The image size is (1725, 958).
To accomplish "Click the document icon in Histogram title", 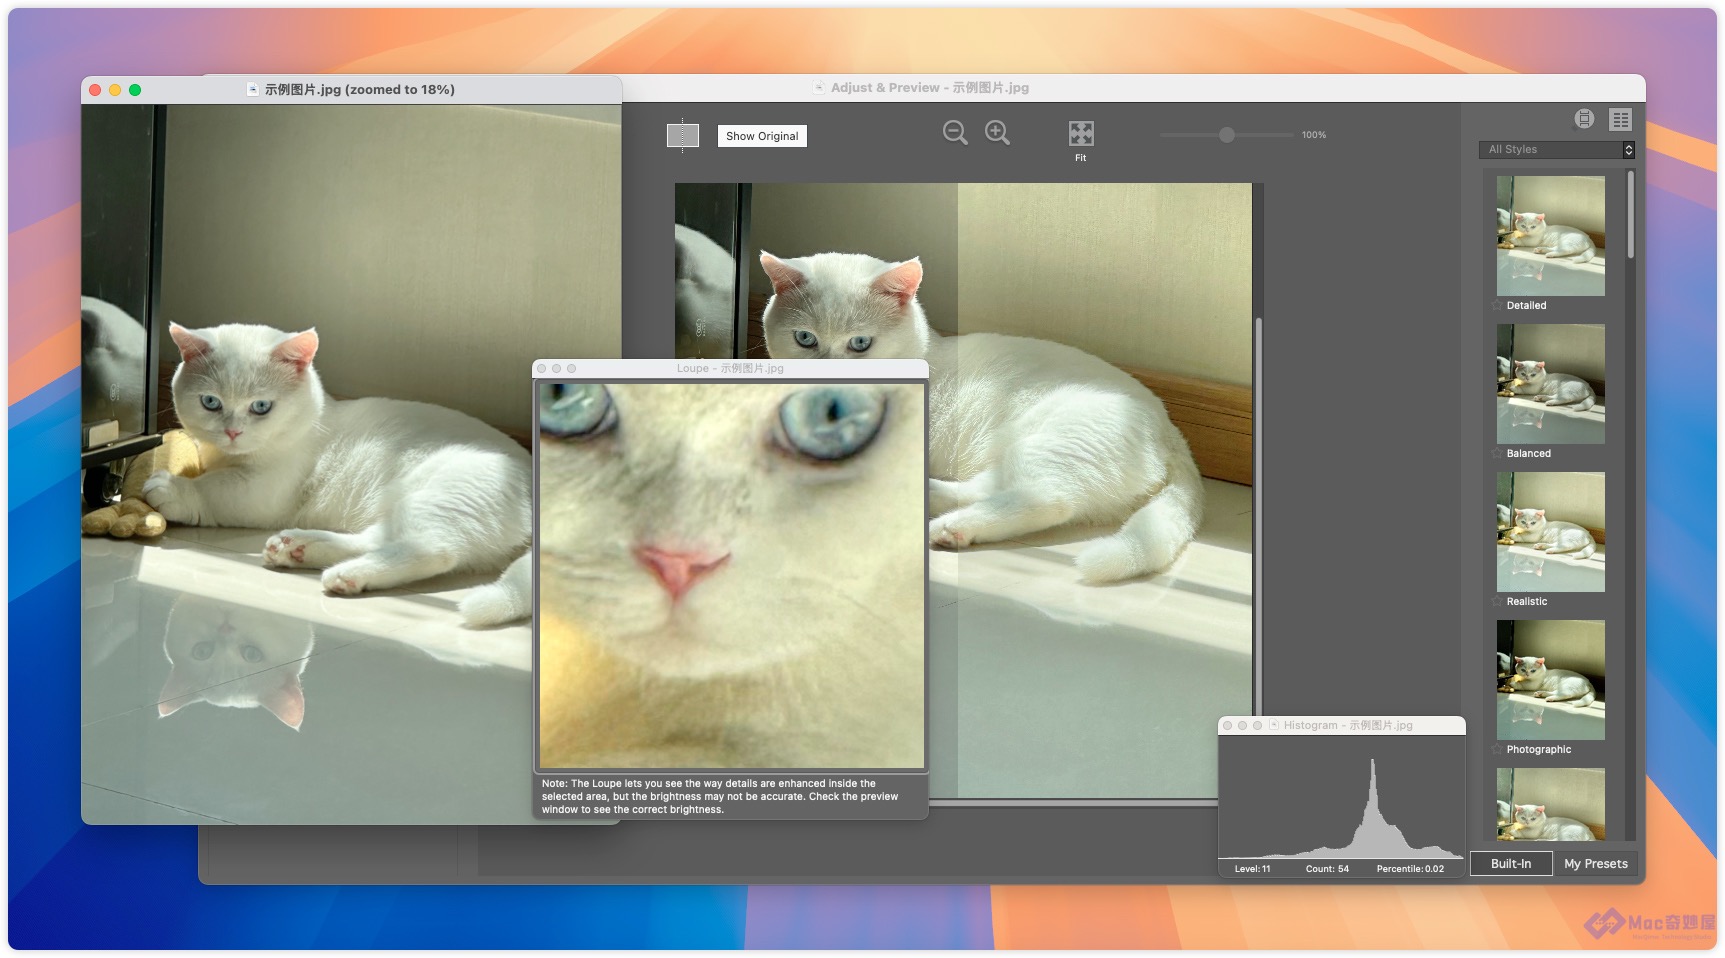I will [x=1274, y=725].
